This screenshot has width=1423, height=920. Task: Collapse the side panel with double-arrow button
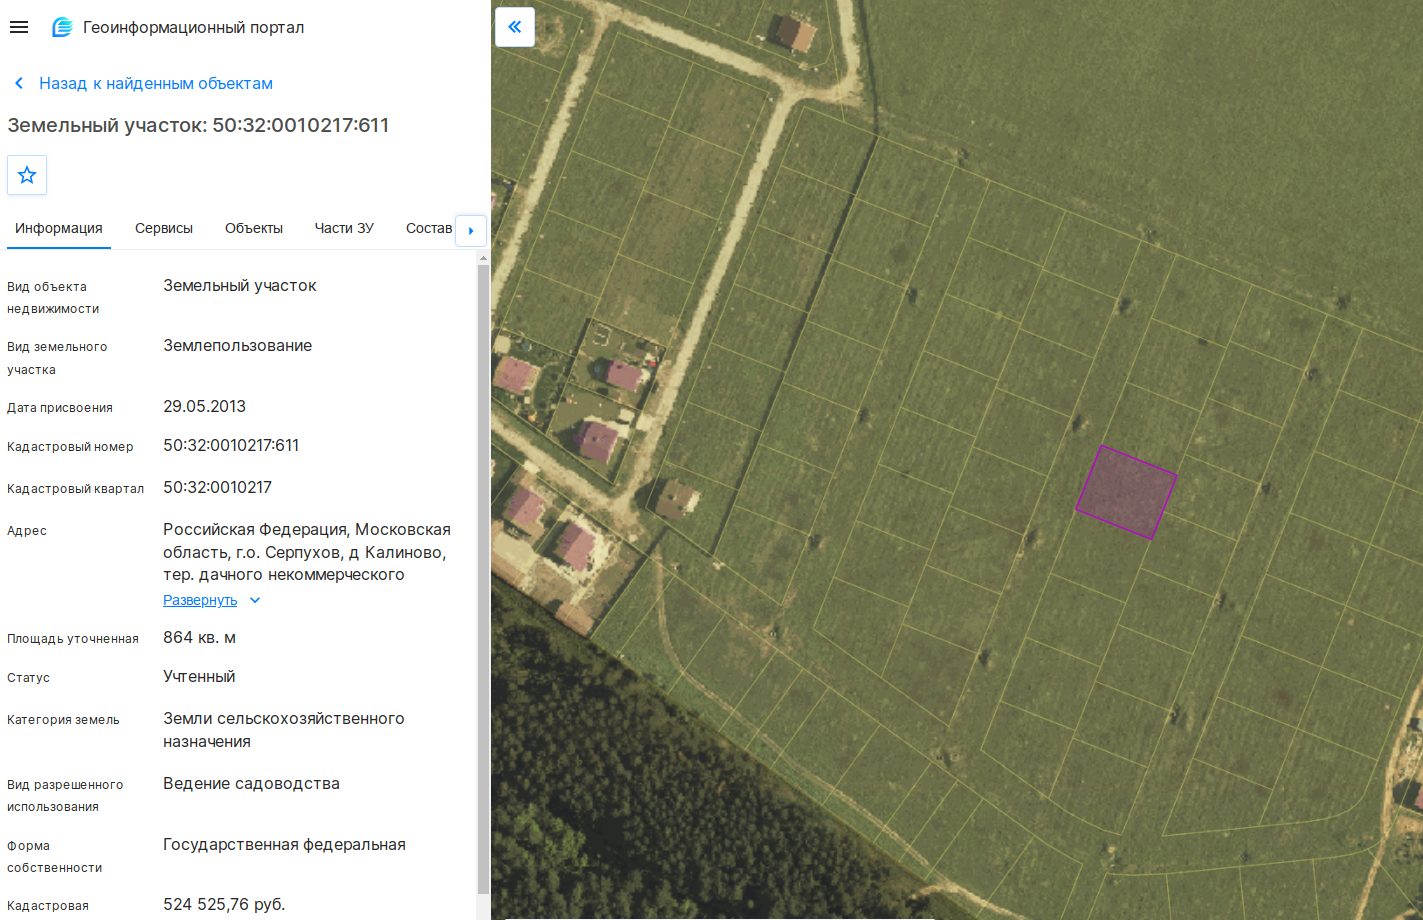515,27
